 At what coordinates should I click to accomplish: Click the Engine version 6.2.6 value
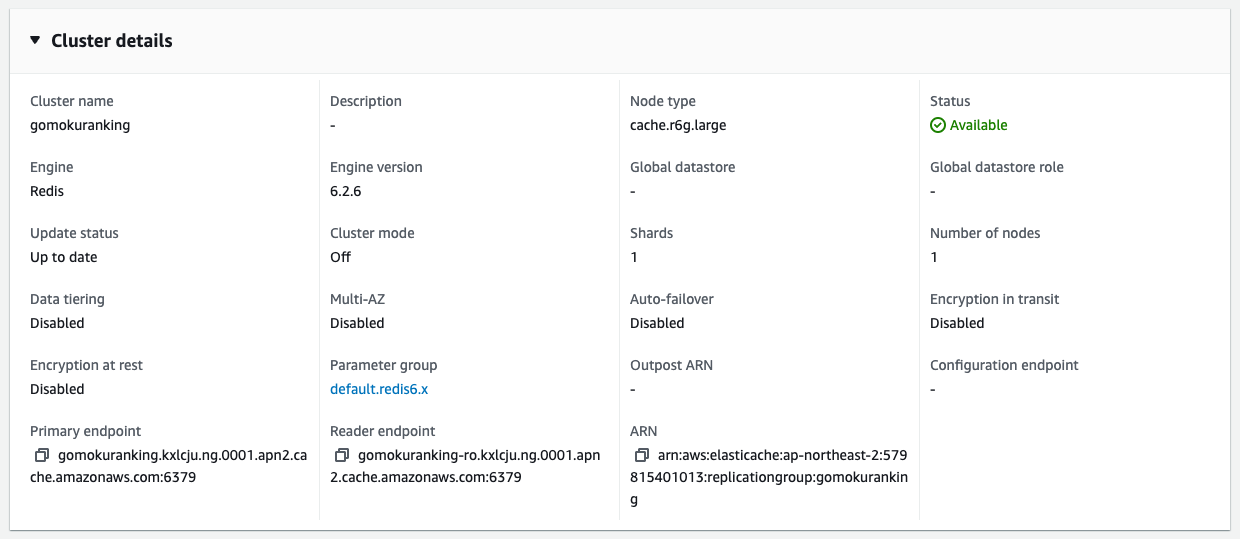pos(345,191)
